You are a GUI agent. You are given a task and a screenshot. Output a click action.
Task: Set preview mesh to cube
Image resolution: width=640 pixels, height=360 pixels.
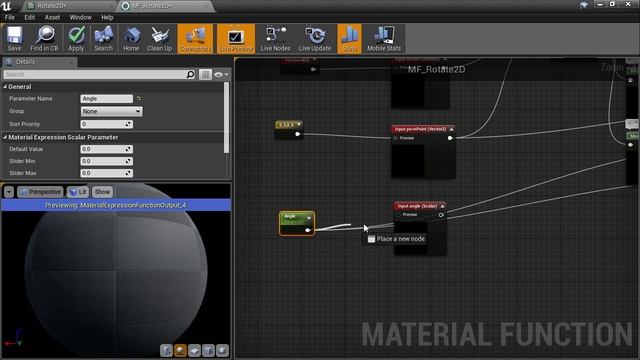click(x=208, y=351)
